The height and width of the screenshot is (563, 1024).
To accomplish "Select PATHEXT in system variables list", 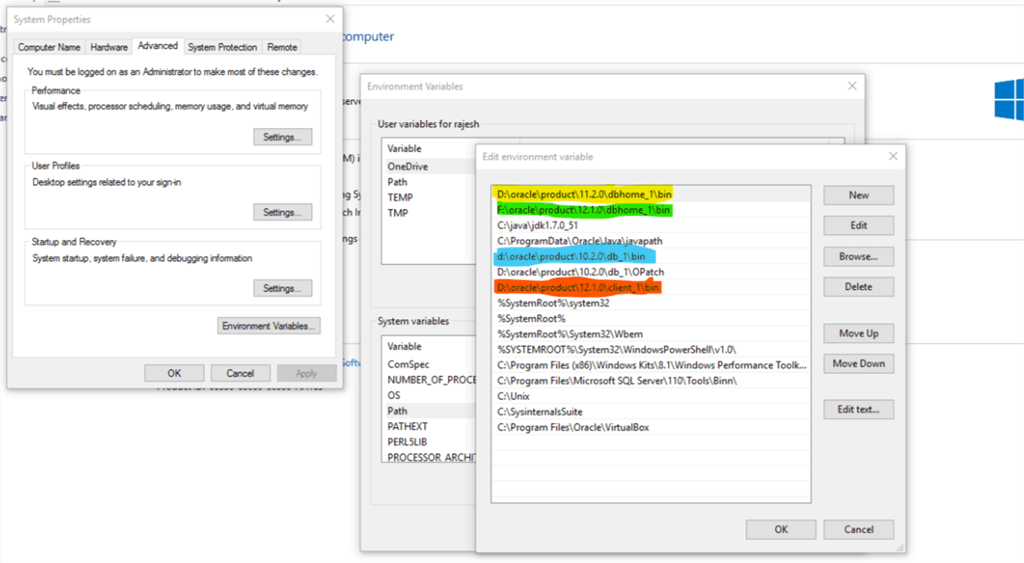I will (x=429, y=426).
